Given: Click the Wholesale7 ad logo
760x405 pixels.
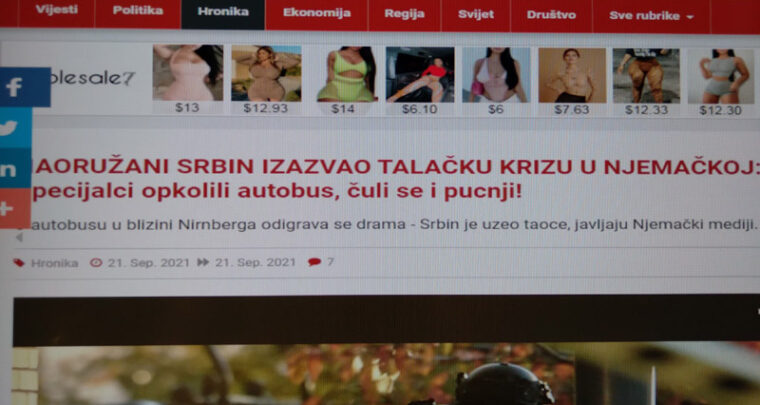Looking at the screenshot, I should [x=92, y=78].
